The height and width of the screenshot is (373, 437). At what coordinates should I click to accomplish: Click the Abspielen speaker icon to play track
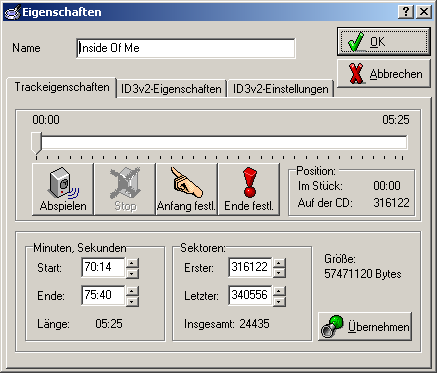(63, 189)
